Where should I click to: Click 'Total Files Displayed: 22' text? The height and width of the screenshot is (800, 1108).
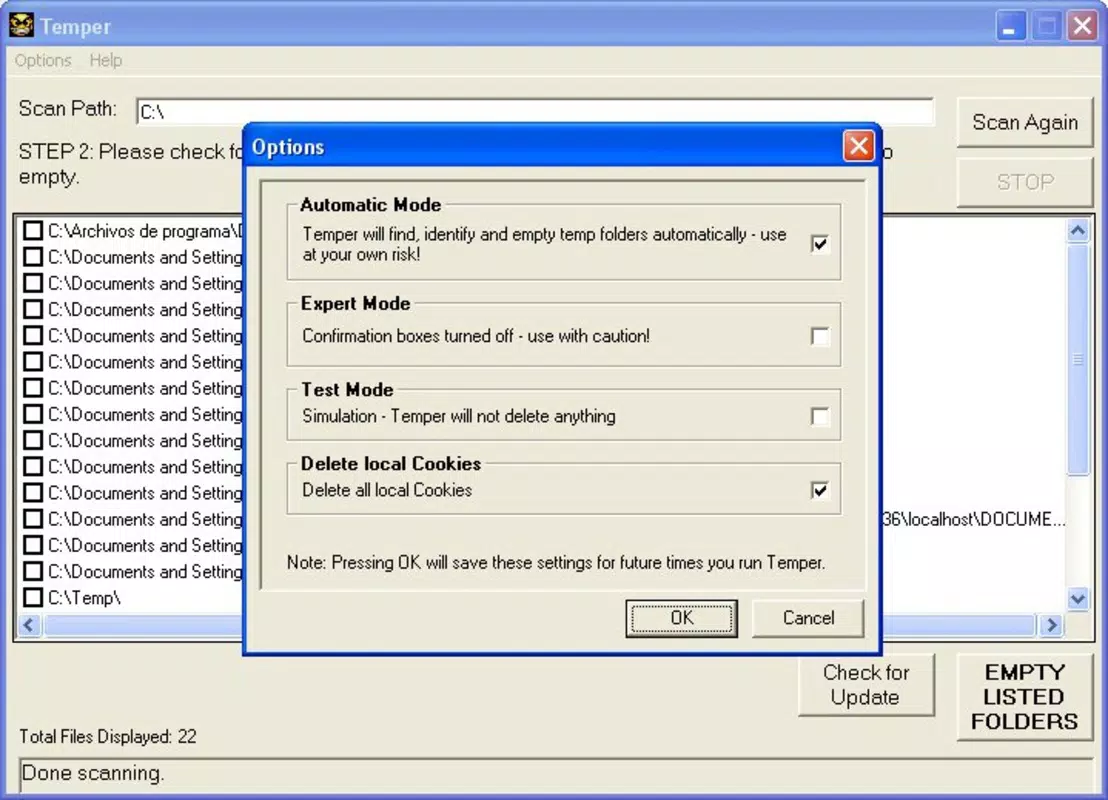click(107, 736)
